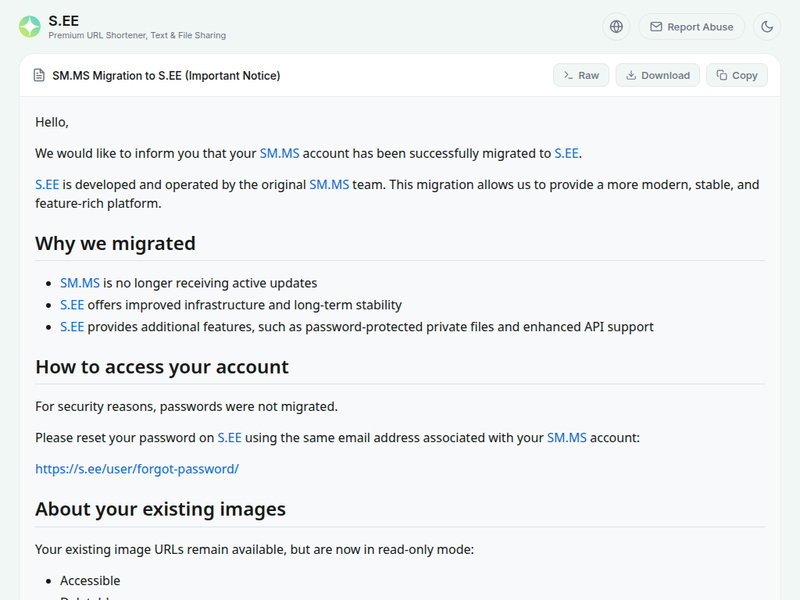Click the 'Your existing image URLs remain available' sentence
Screen dimensions: 800x600
click(255, 549)
